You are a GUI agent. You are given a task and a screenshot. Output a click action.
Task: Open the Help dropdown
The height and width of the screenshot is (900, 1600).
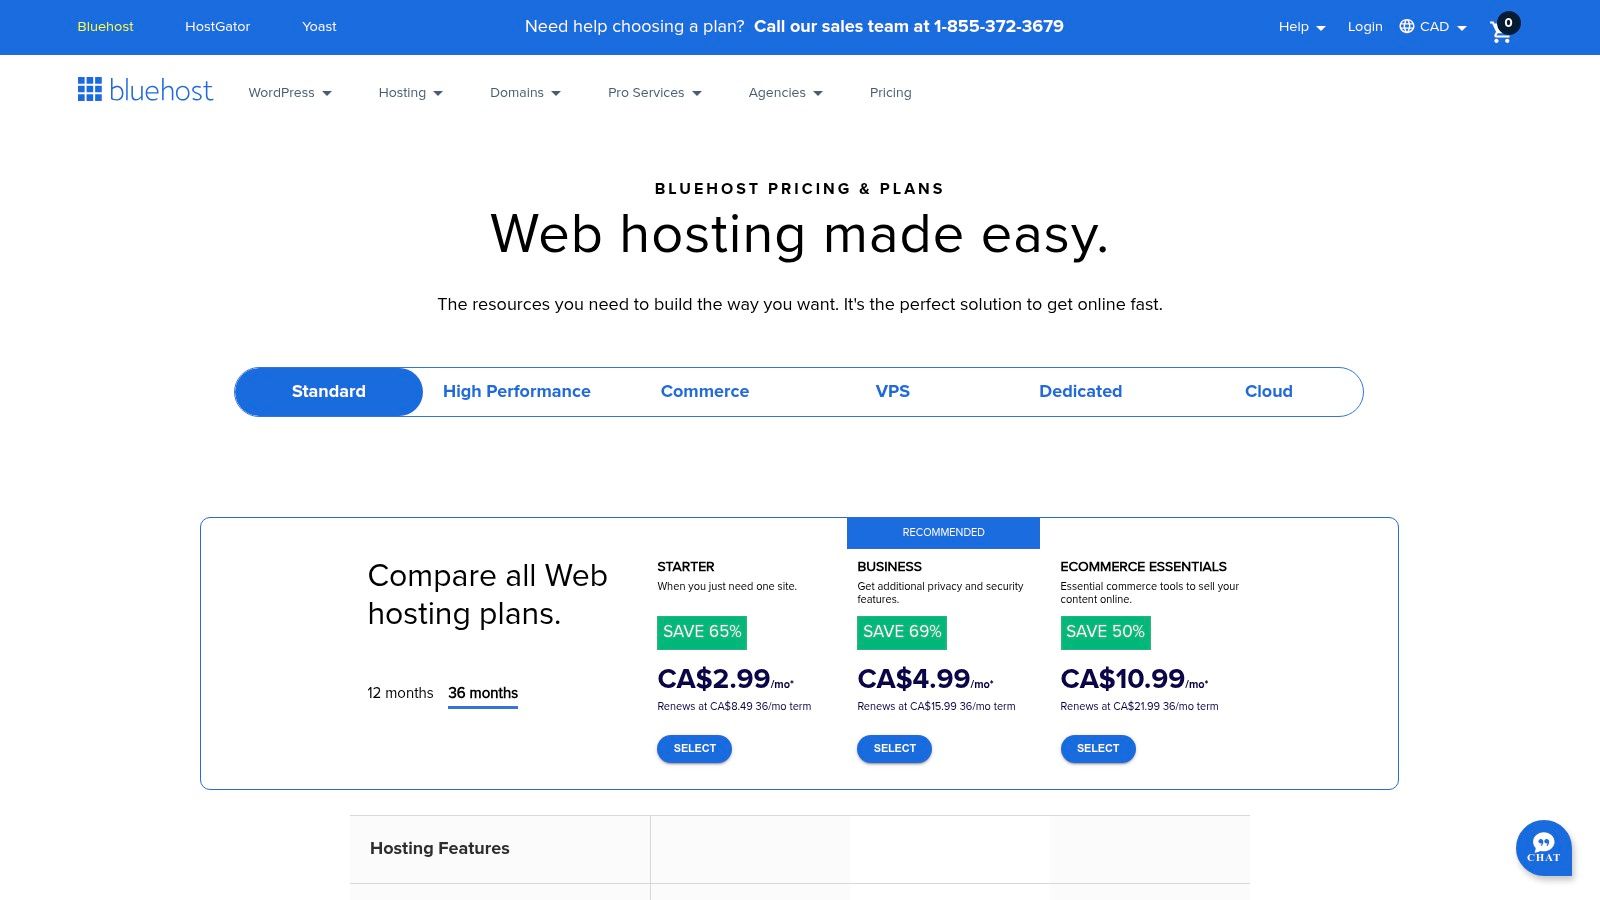[x=1300, y=26]
